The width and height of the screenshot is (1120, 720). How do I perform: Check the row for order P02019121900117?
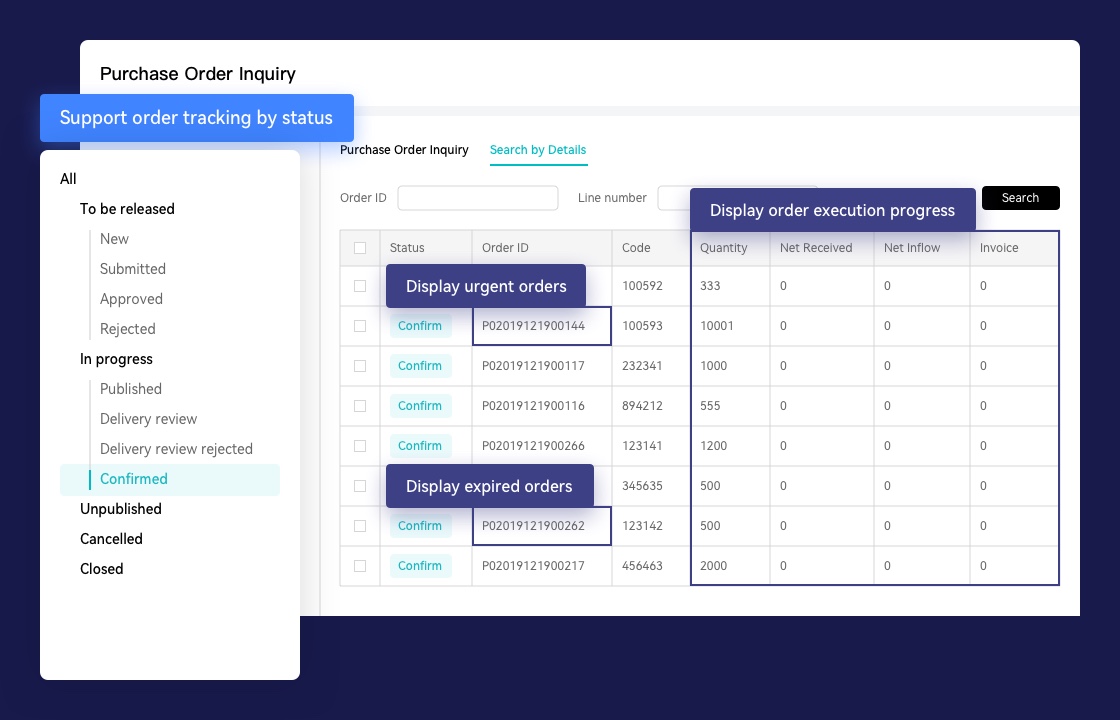click(x=360, y=366)
